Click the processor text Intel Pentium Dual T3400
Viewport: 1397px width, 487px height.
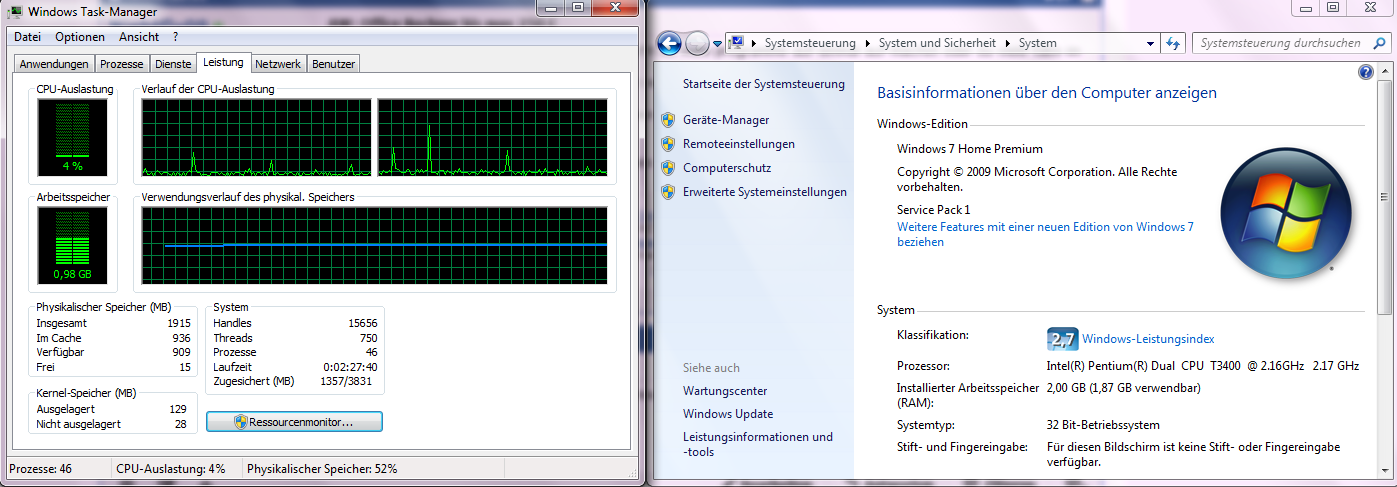pos(1203,366)
